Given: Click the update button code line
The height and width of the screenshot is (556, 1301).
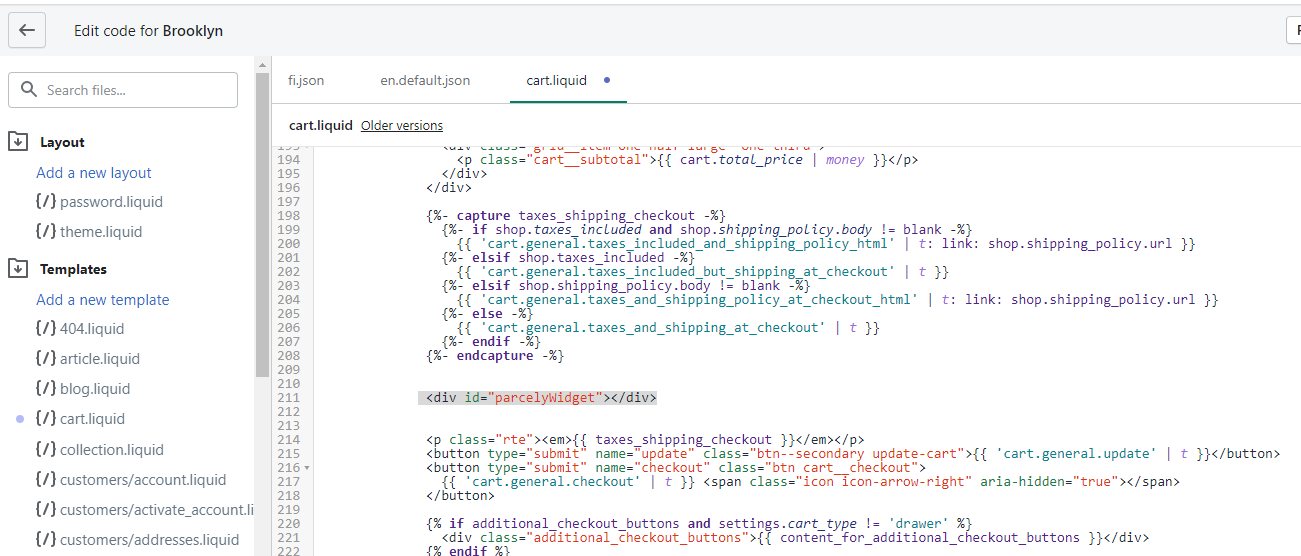Looking at the screenshot, I should click(x=853, y=454).
